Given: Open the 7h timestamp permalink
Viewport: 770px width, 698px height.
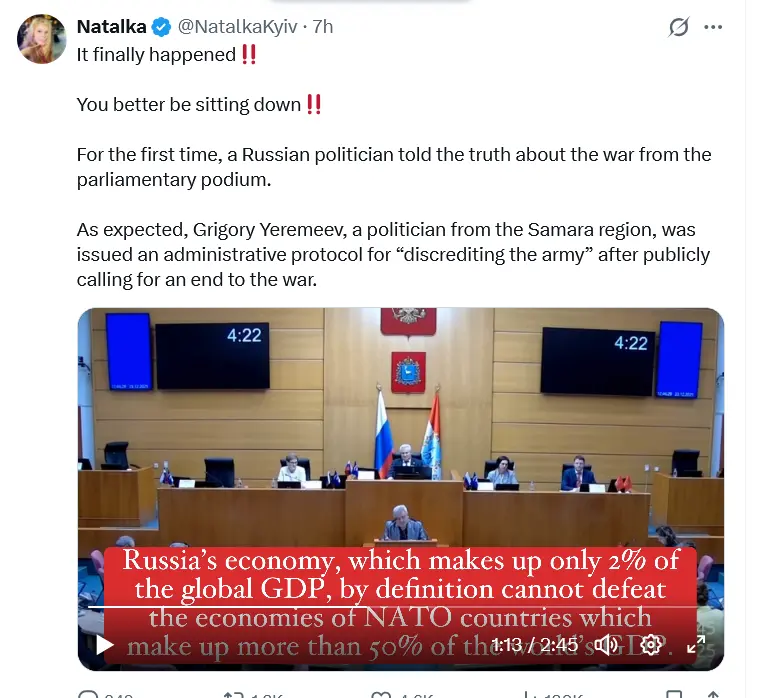Looking at the screenshot, I should pos(323,27).
